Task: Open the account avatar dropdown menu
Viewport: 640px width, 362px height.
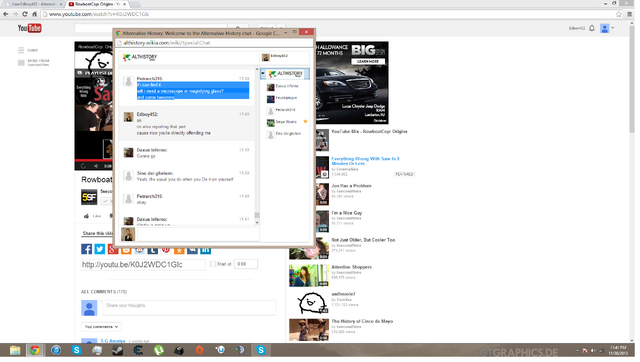Action: click(x=607, y=28)
